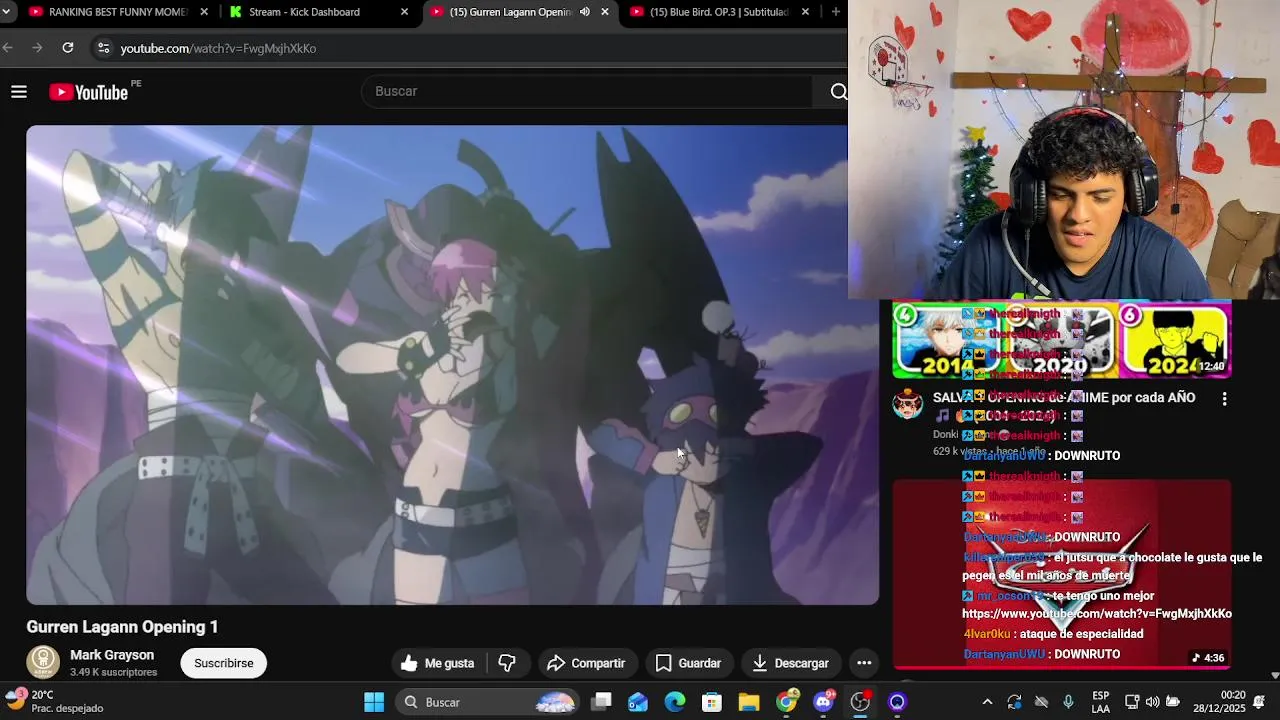Open site information icon in address bar
1280x720 pixels.
pyautogui.click(x=103, y=48)
